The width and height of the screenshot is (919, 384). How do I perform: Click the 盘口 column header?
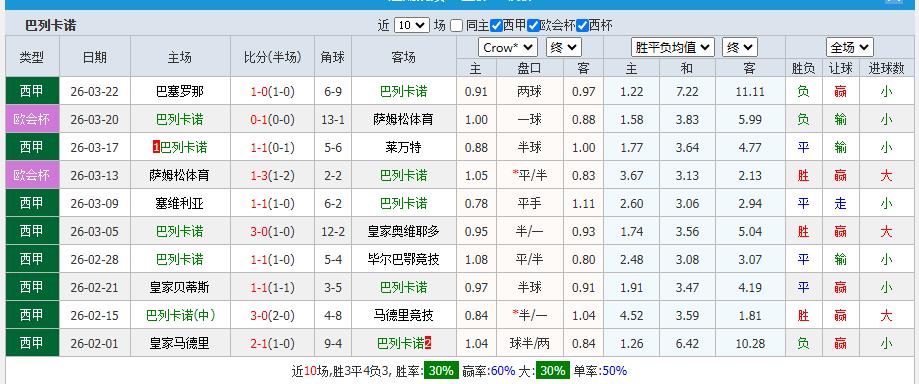click(530, 69)
